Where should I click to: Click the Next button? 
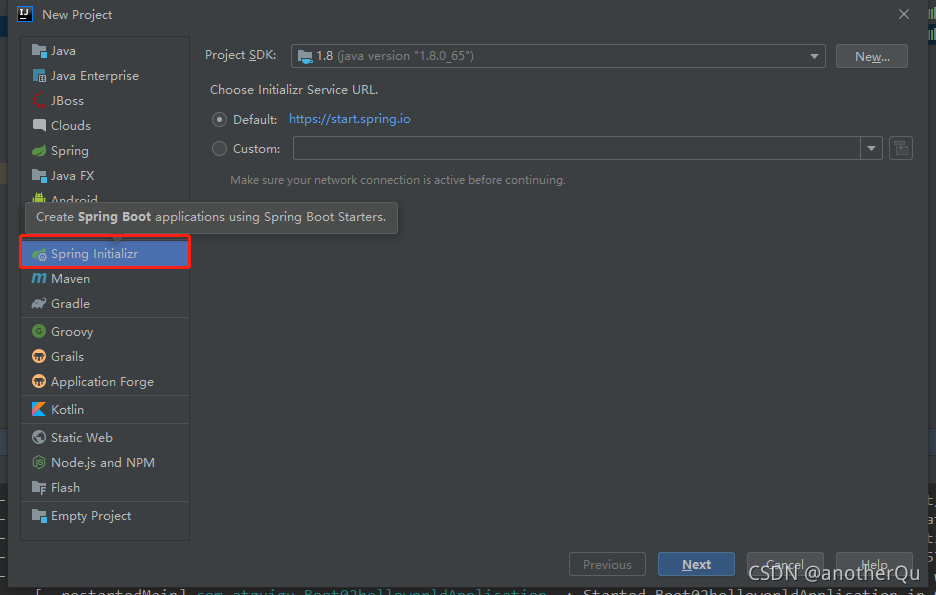tap(696, 565)
